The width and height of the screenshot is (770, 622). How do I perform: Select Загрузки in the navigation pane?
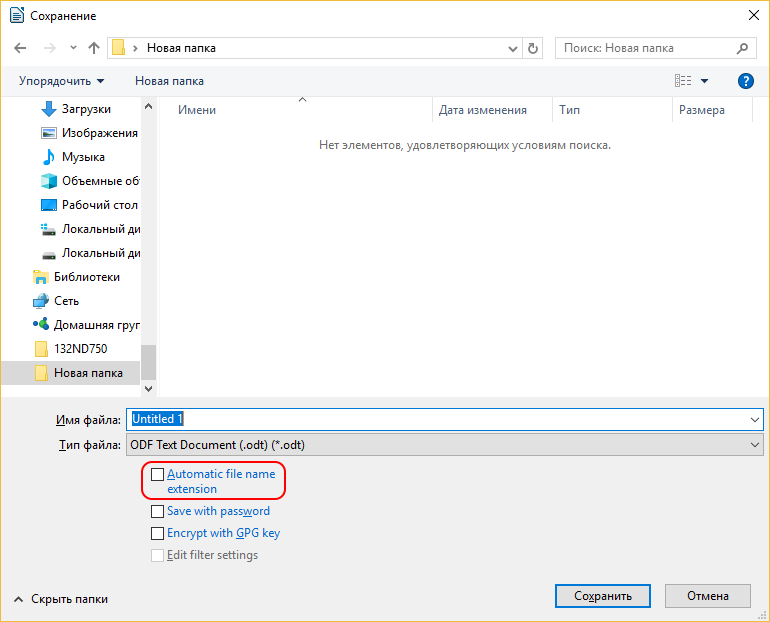tap(86, 109)
